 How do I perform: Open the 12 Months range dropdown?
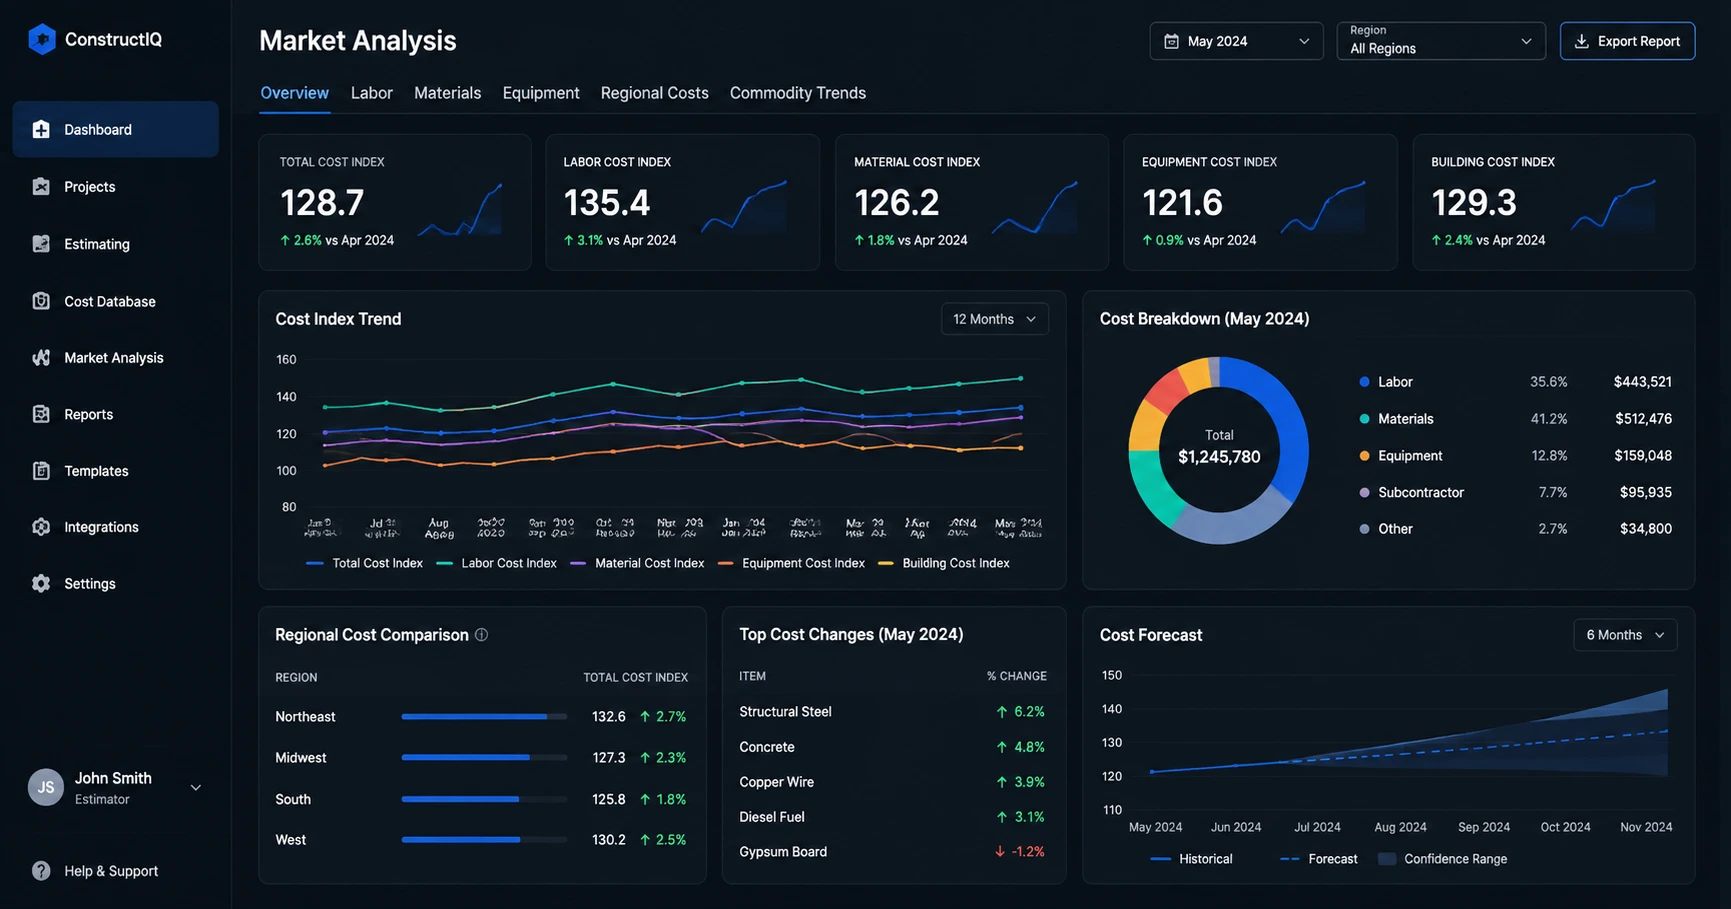[994, 319]
